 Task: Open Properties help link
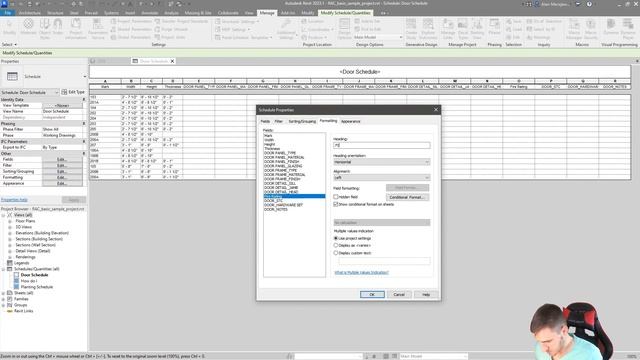point(14,200)
